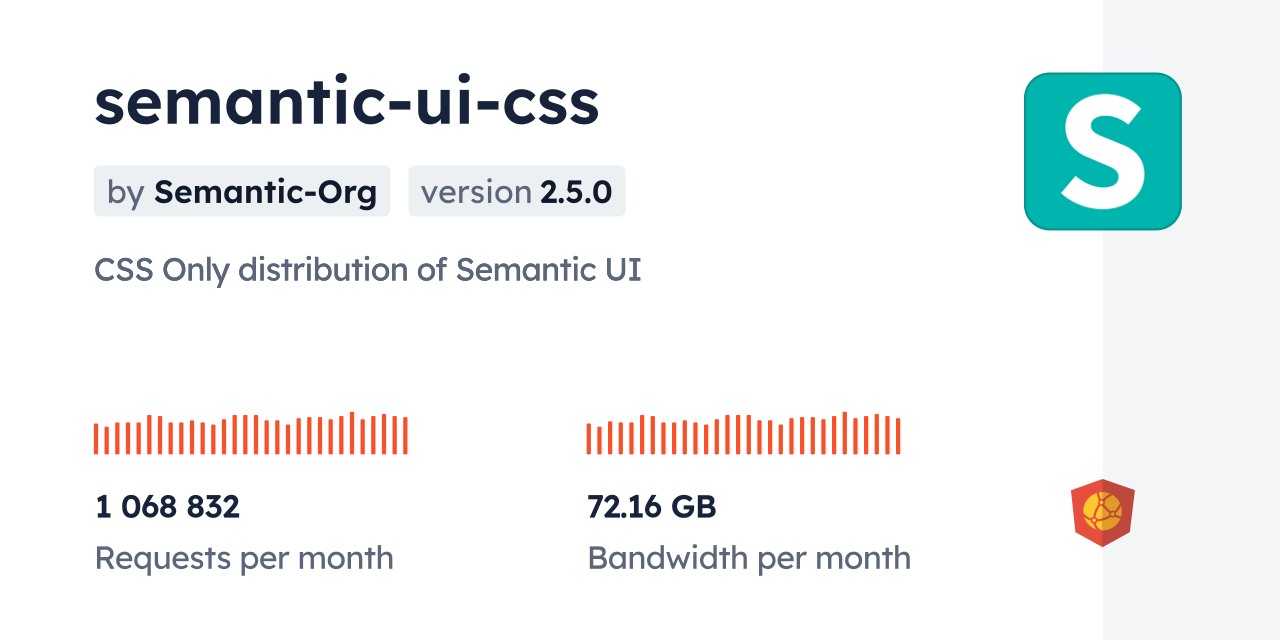This screenshot has height=640, width=1280.
Task: Click the tallest bar in the requests chart
Action: pyautogui.click(x=352, y=433)
